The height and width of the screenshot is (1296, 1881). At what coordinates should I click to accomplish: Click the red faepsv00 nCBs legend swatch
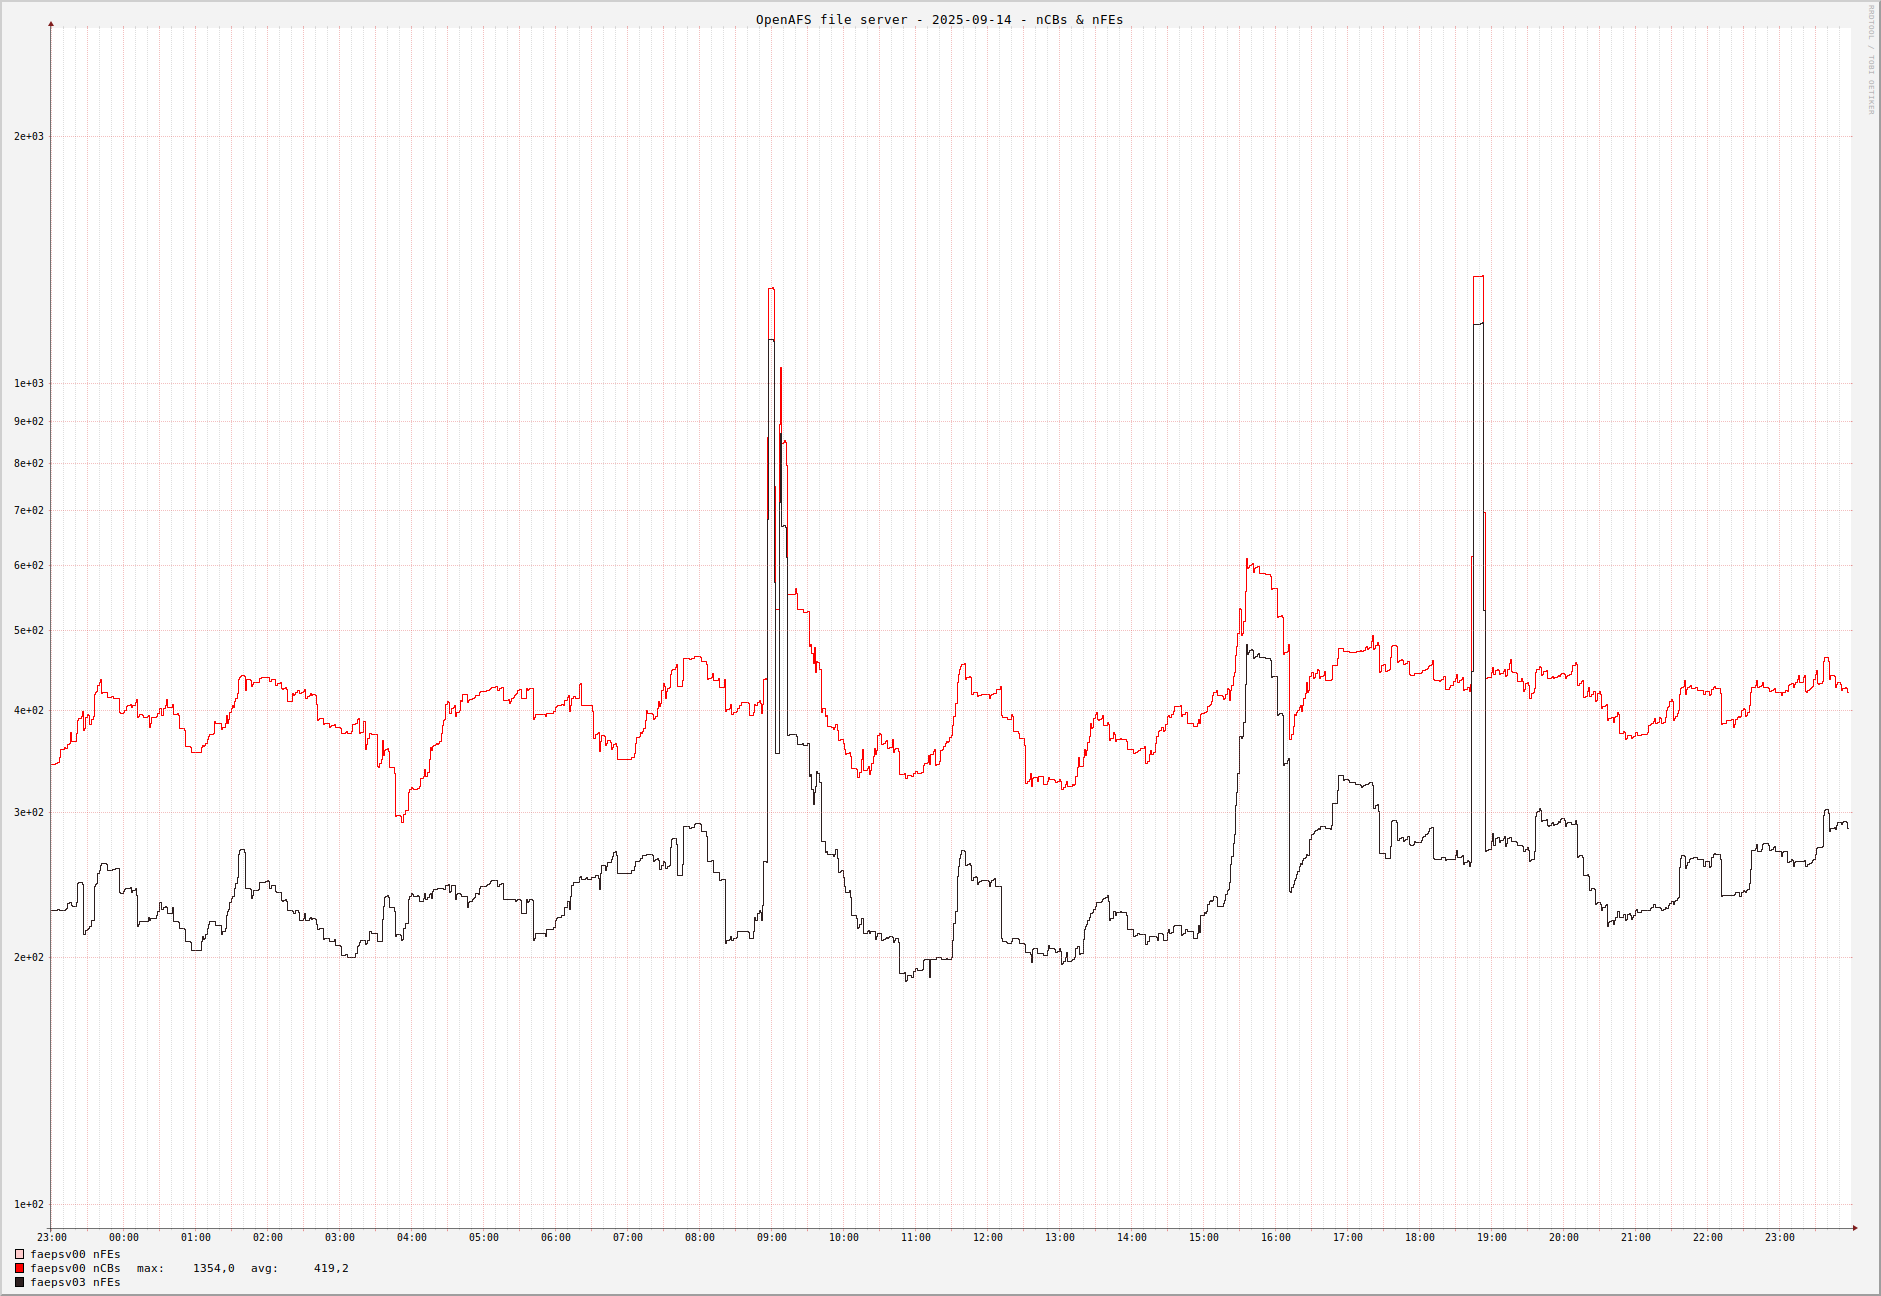click(x=19, y=1268)
